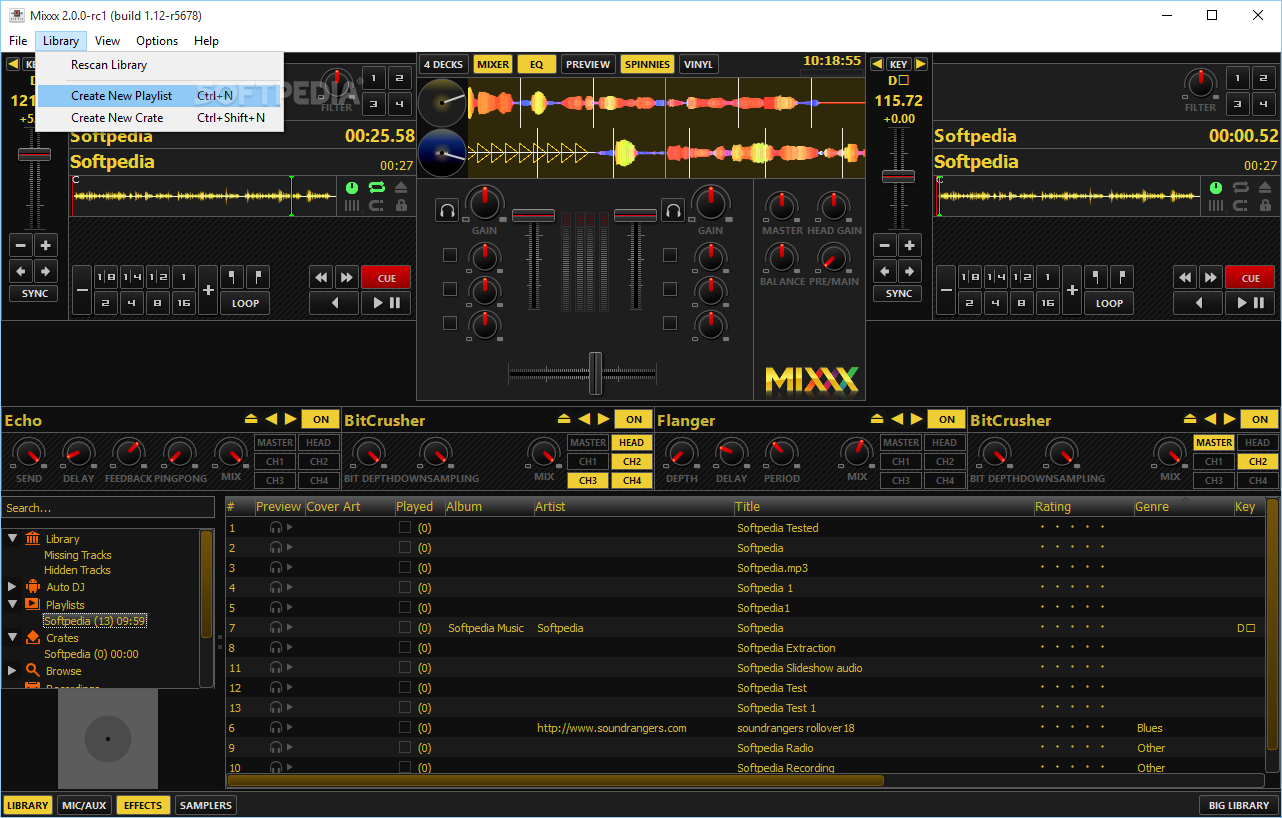The width and height of the screenshot is (1282, 818).
Task: Click Browse magnifier icon in sidebar
Action: tap(33, 671)
